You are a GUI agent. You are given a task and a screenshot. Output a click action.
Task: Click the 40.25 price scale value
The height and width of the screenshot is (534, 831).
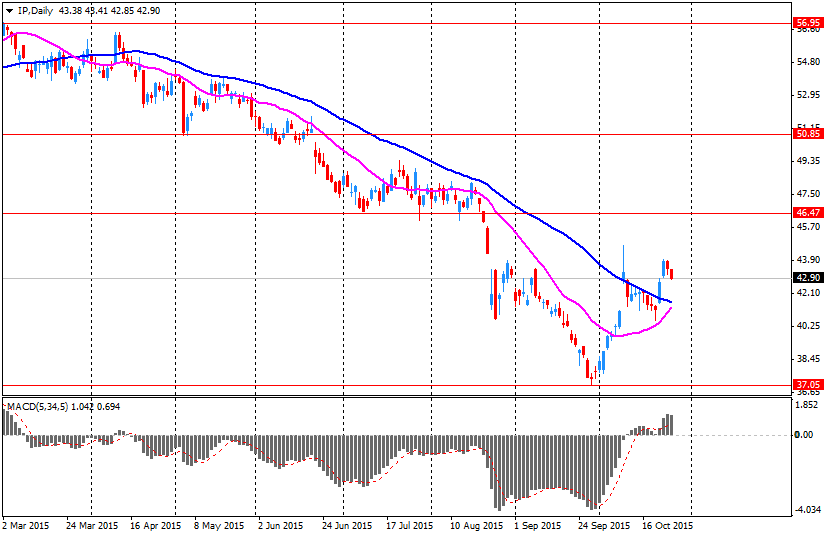coord(809,326)
